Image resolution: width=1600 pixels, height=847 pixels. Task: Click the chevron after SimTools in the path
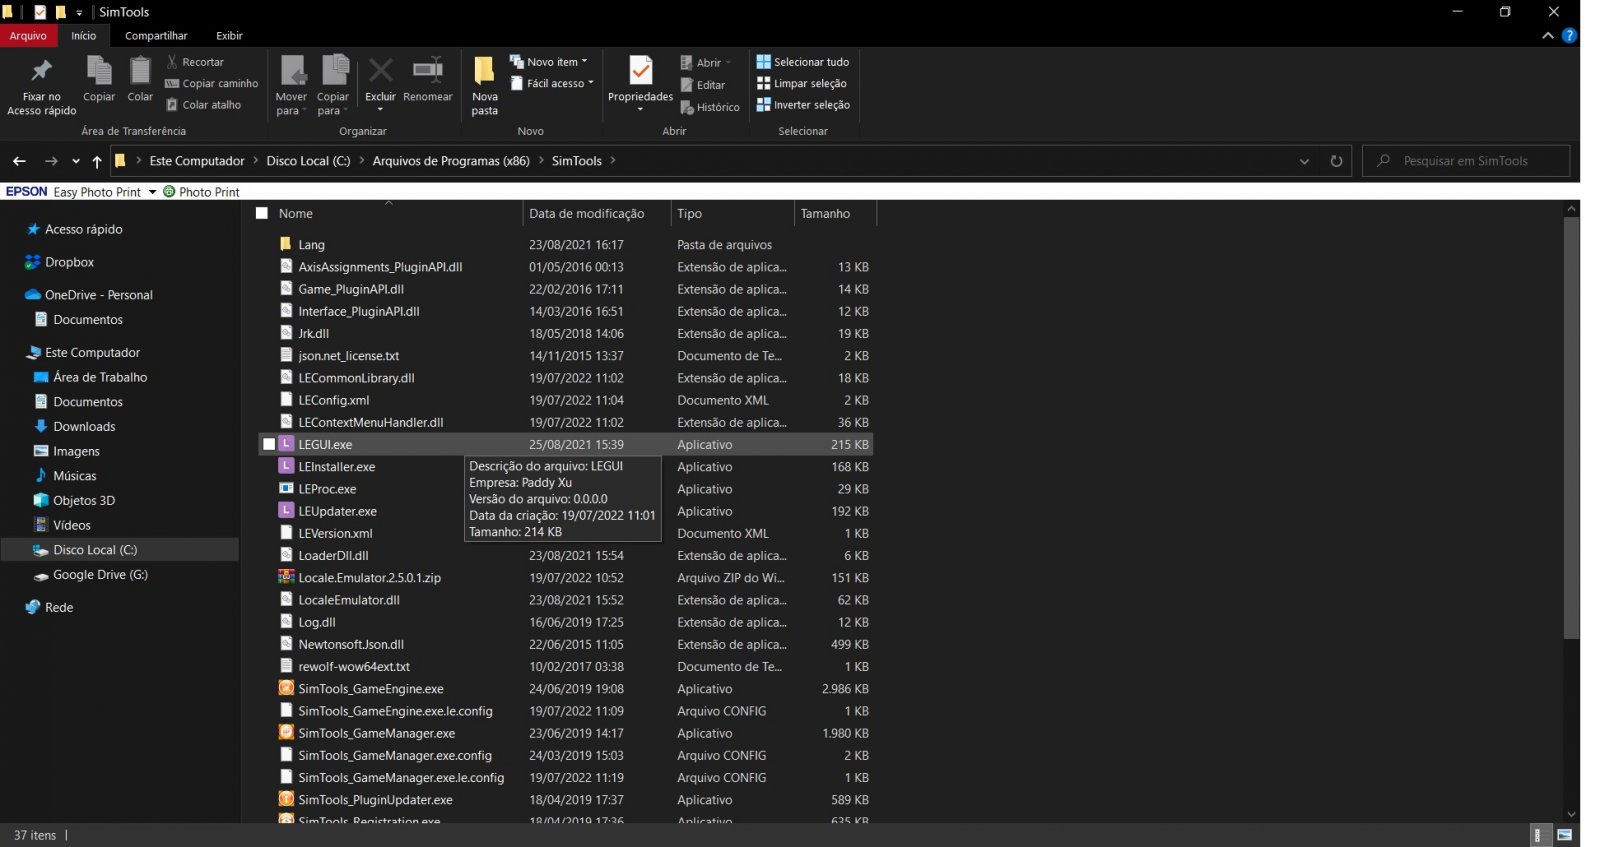tap(612, 161)
